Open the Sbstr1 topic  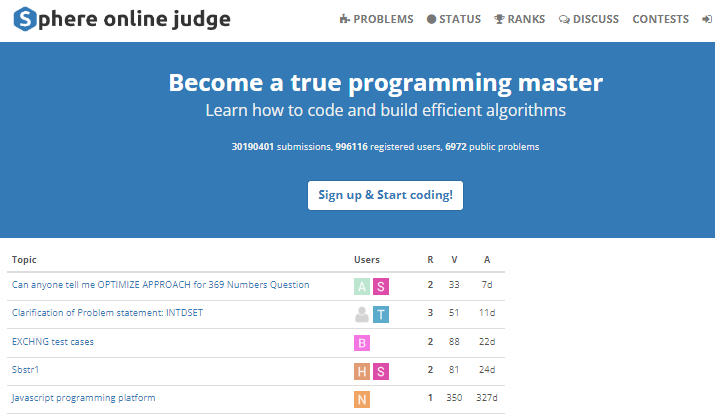(x=26, y=369)
